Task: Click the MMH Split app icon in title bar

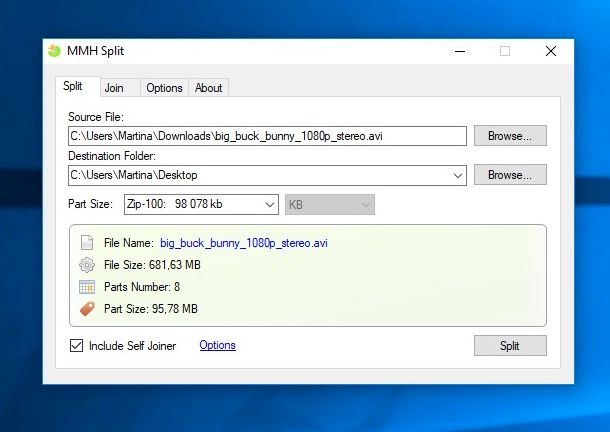Action: (54, 51)
